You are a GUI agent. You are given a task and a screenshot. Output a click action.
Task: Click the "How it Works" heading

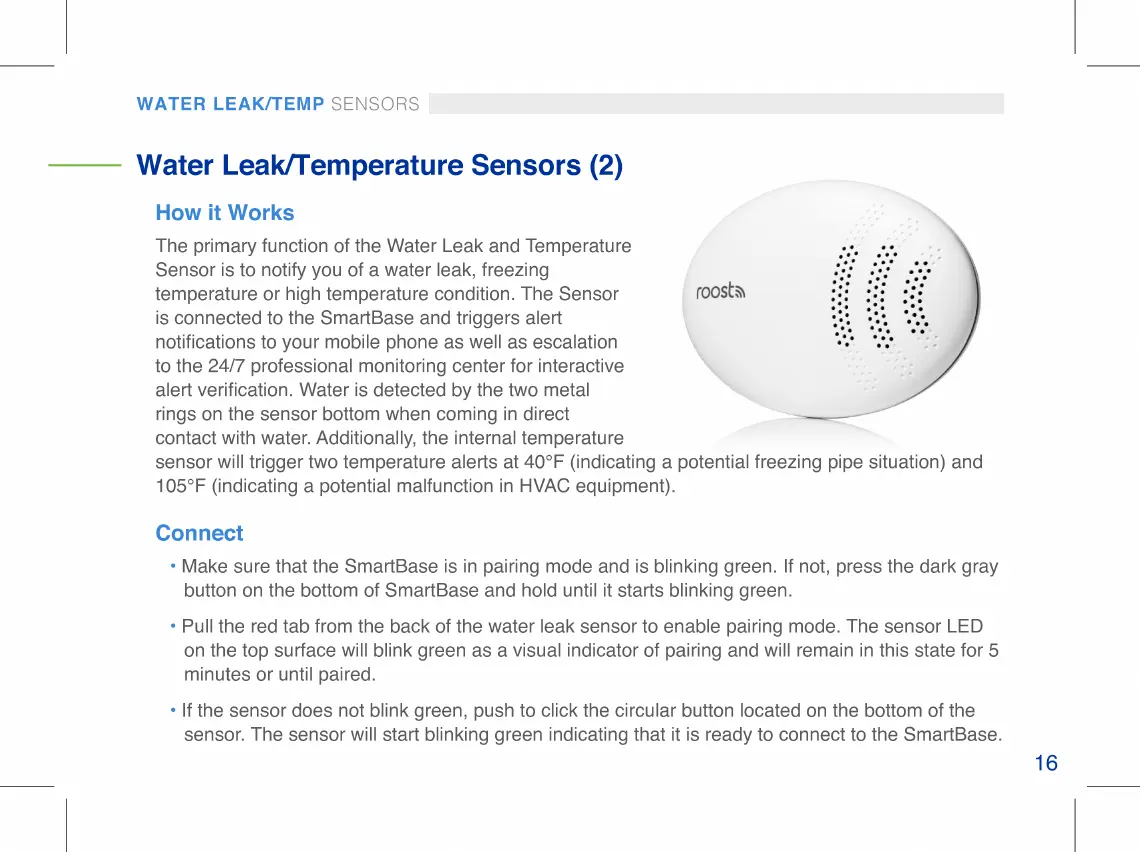point(225,213)
